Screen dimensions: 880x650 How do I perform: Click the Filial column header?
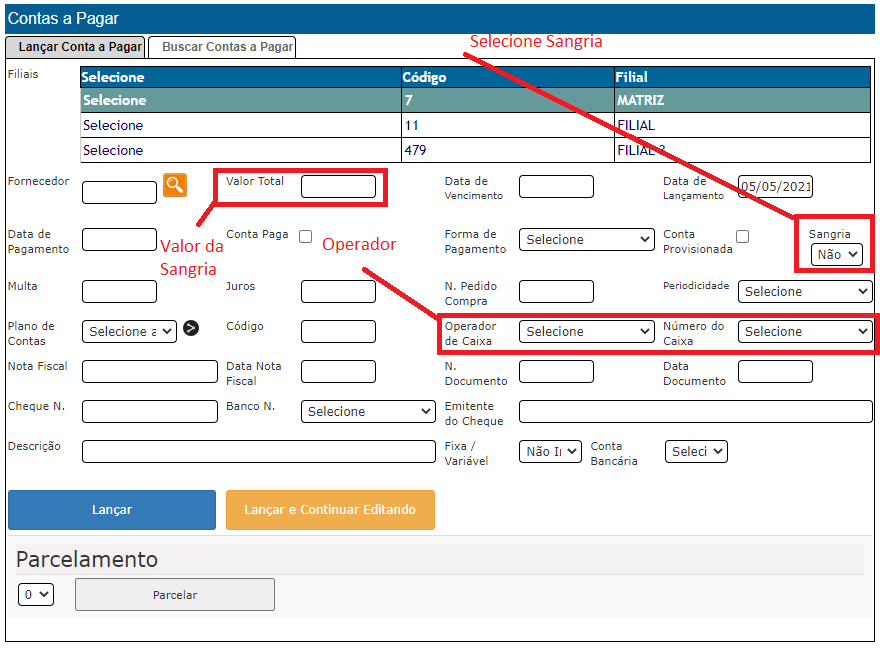[742, 77]
